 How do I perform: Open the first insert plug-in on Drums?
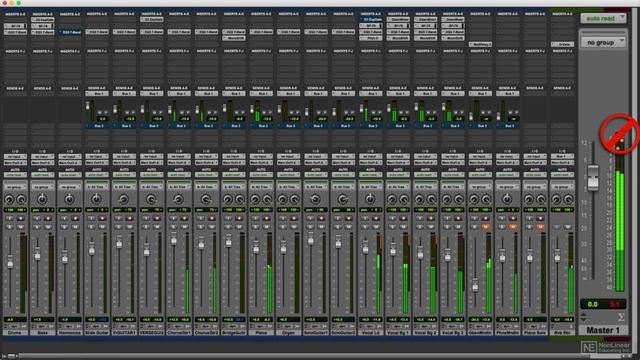[x=16, y=26]
